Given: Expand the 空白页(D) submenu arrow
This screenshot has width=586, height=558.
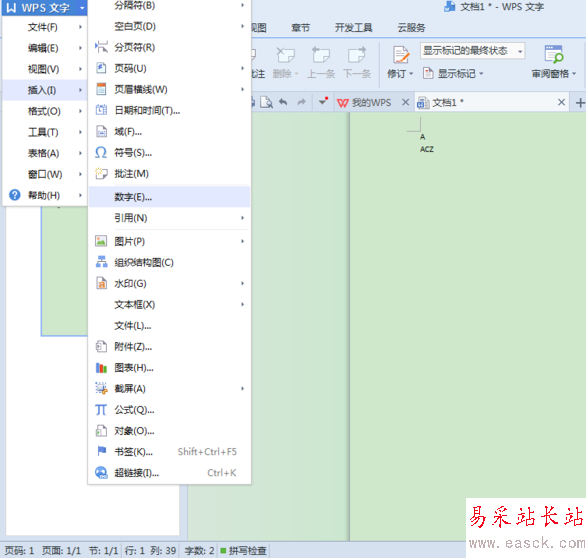Looking at the screenshot, I should (242, 26).
